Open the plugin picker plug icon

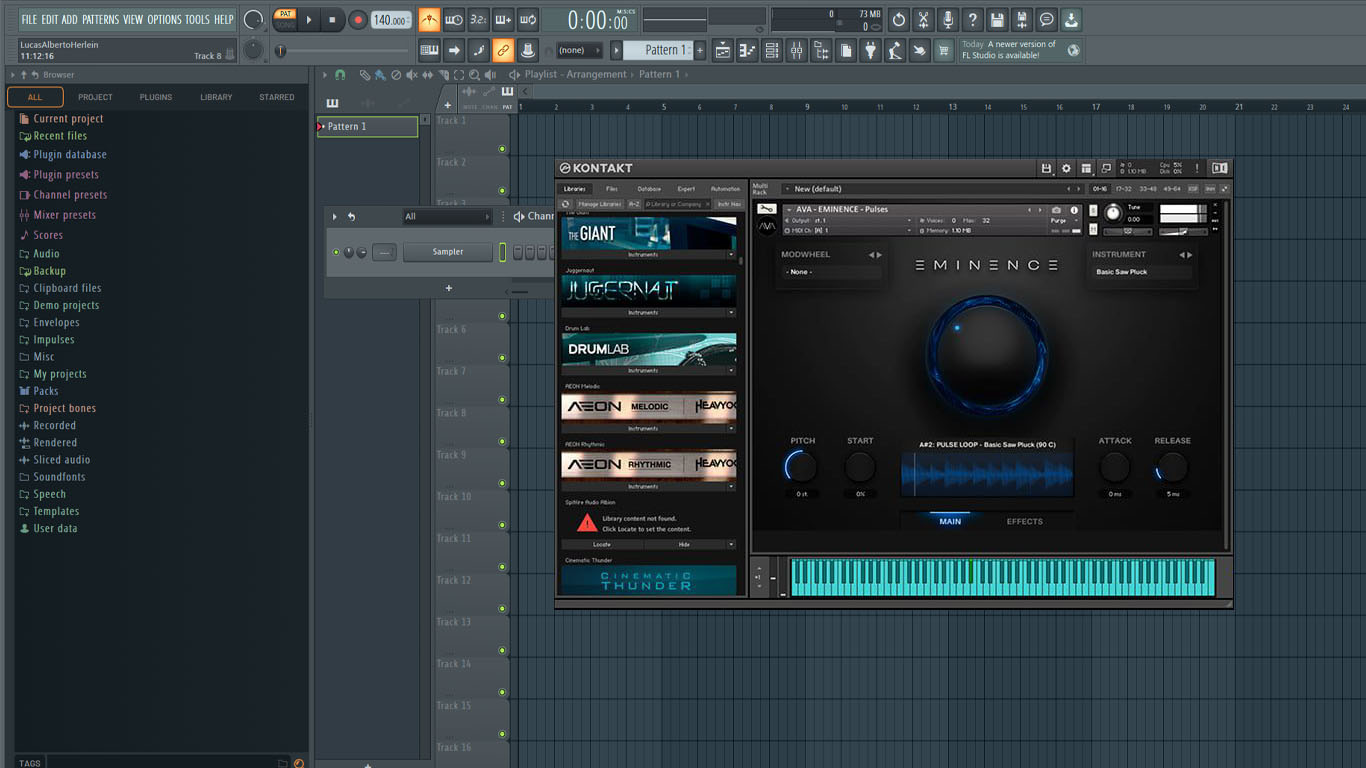pyautogui.click(x=870, y=50)
